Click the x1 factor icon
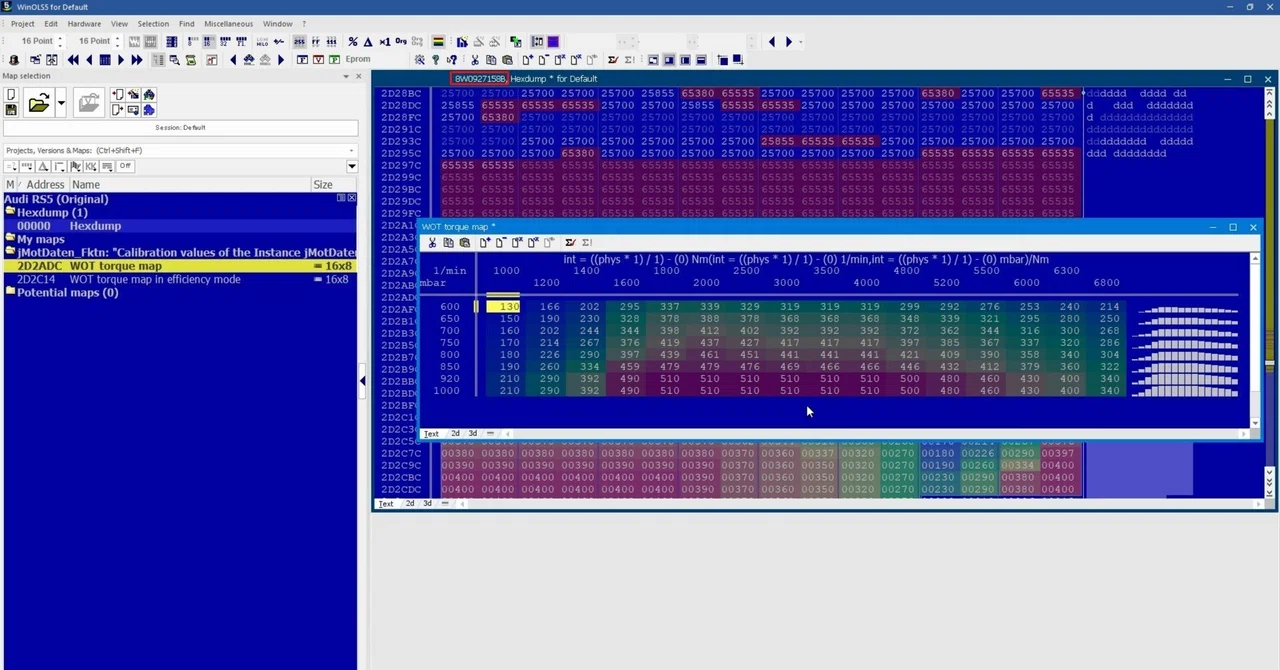The width and height of the screenshot is (1280, 670). 384,41
